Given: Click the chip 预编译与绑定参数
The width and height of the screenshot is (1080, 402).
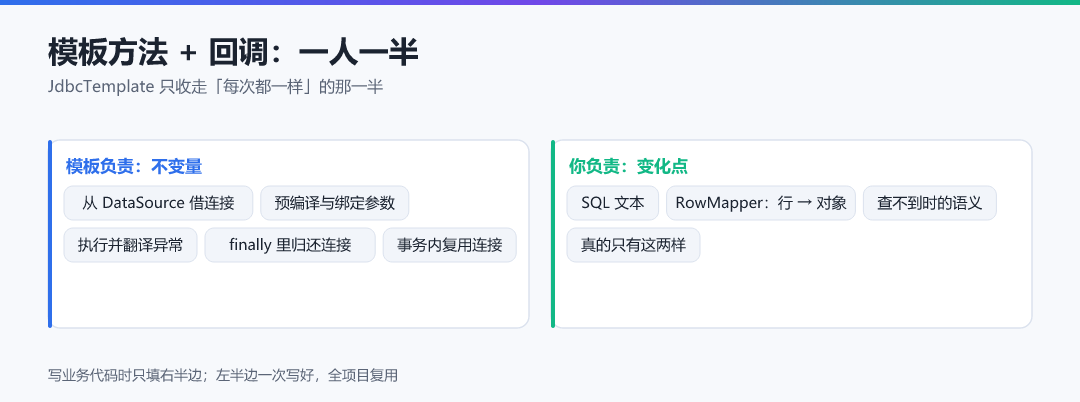Looking at the screenshot, I should 335,203.
